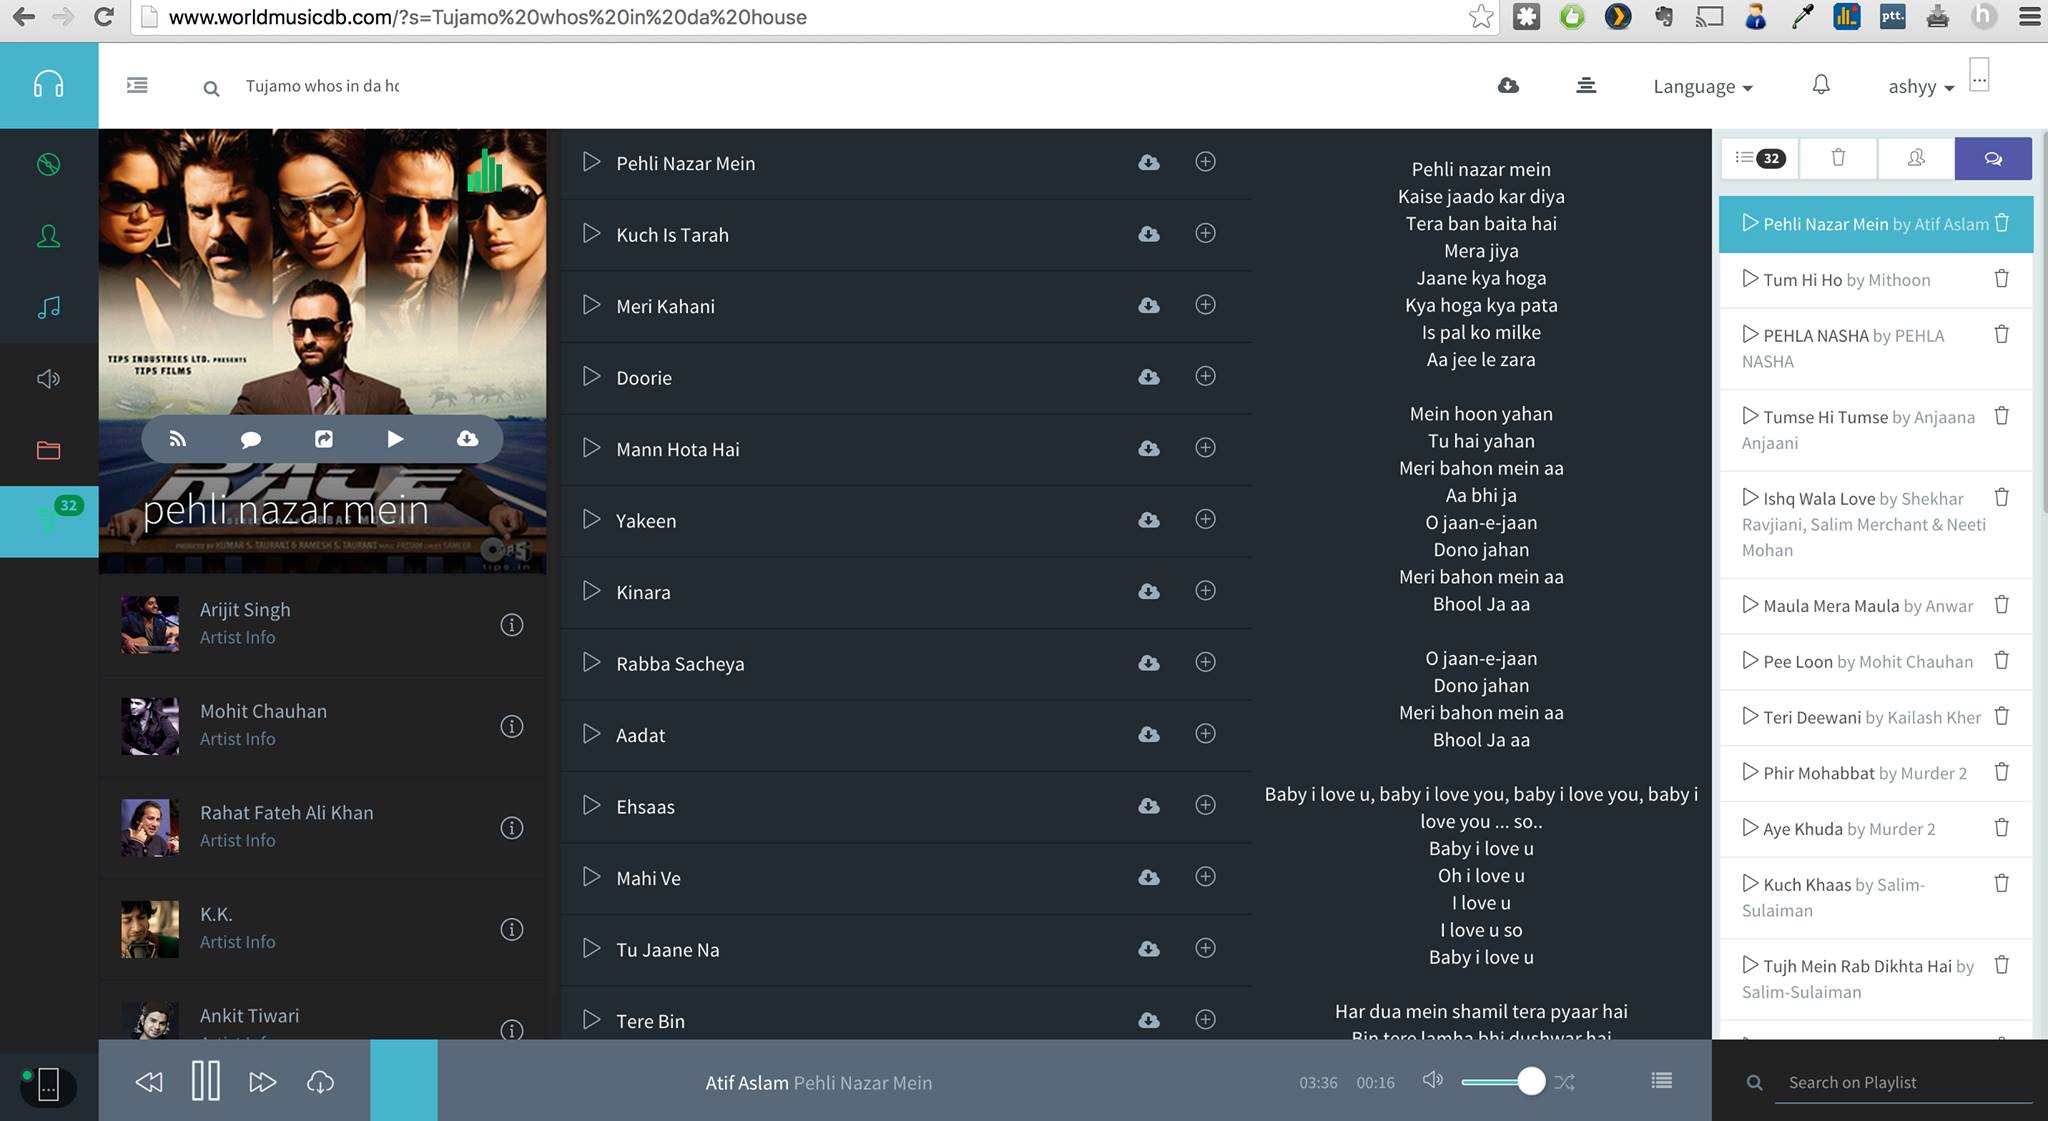The image size is (2048, 1121).
Task: Delete Tum Hi Ho from playlist
Action: pos(2002,279)
